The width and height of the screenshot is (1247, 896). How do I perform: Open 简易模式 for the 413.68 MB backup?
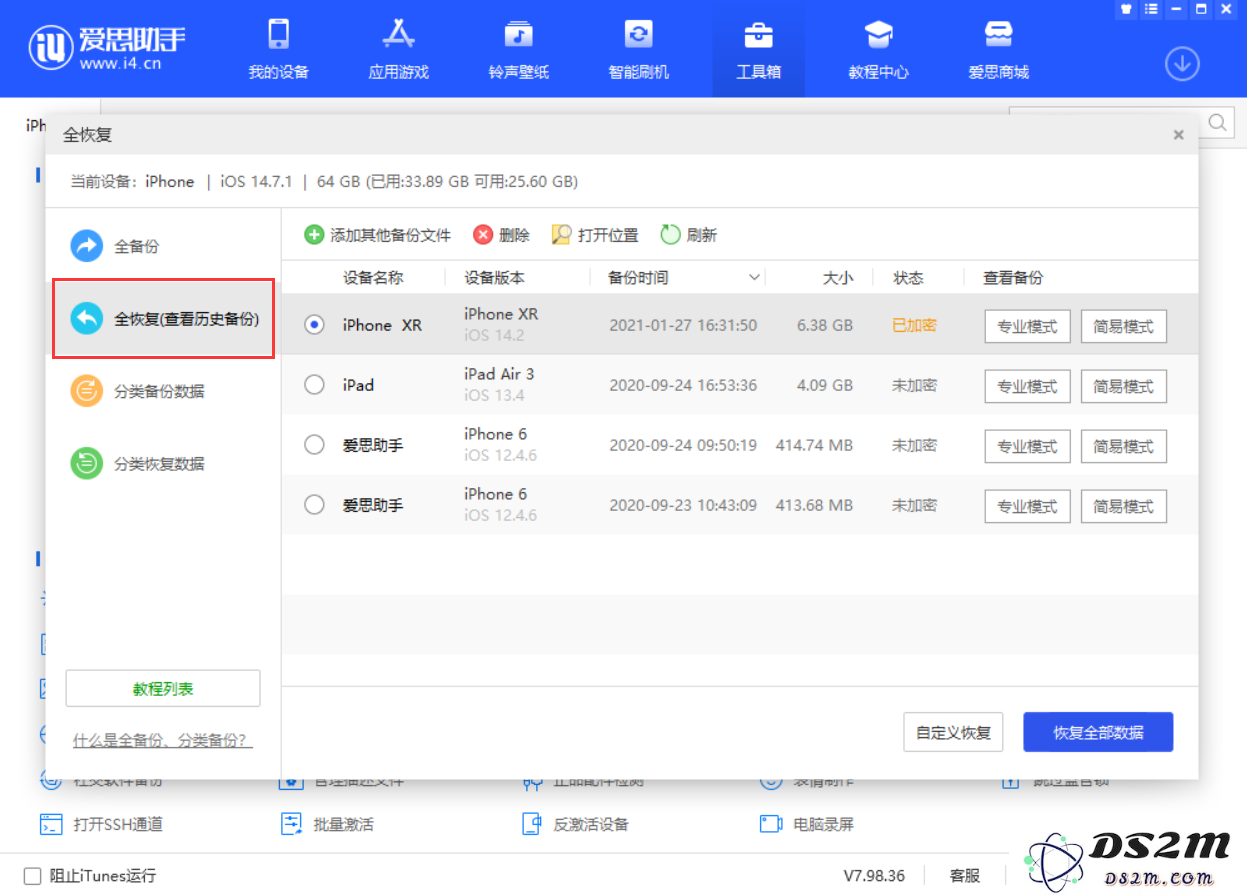coord(1124,506)
